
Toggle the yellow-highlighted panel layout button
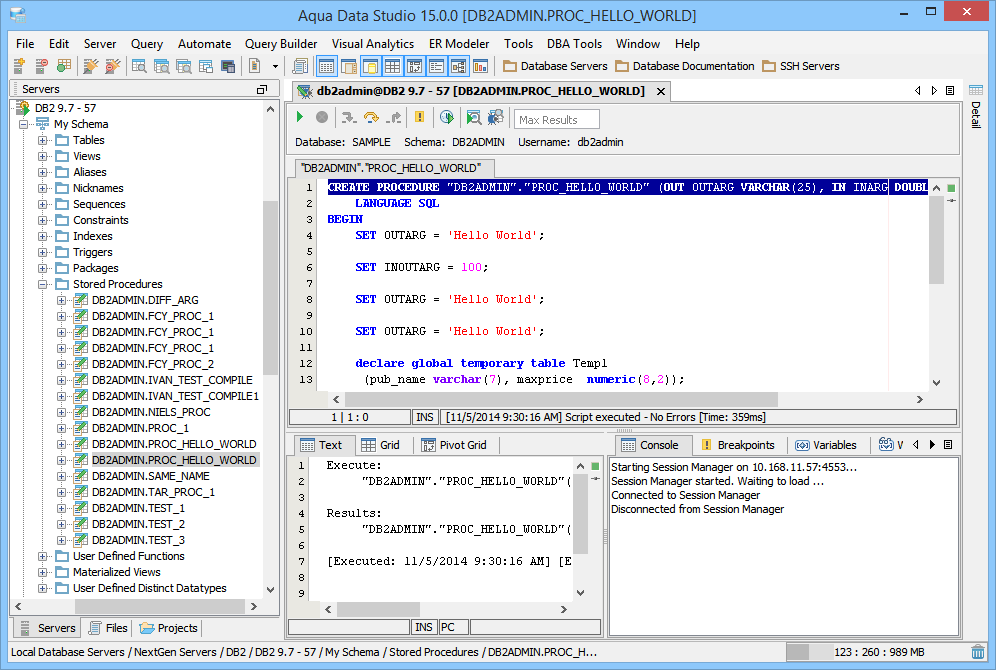pos(370,66)
